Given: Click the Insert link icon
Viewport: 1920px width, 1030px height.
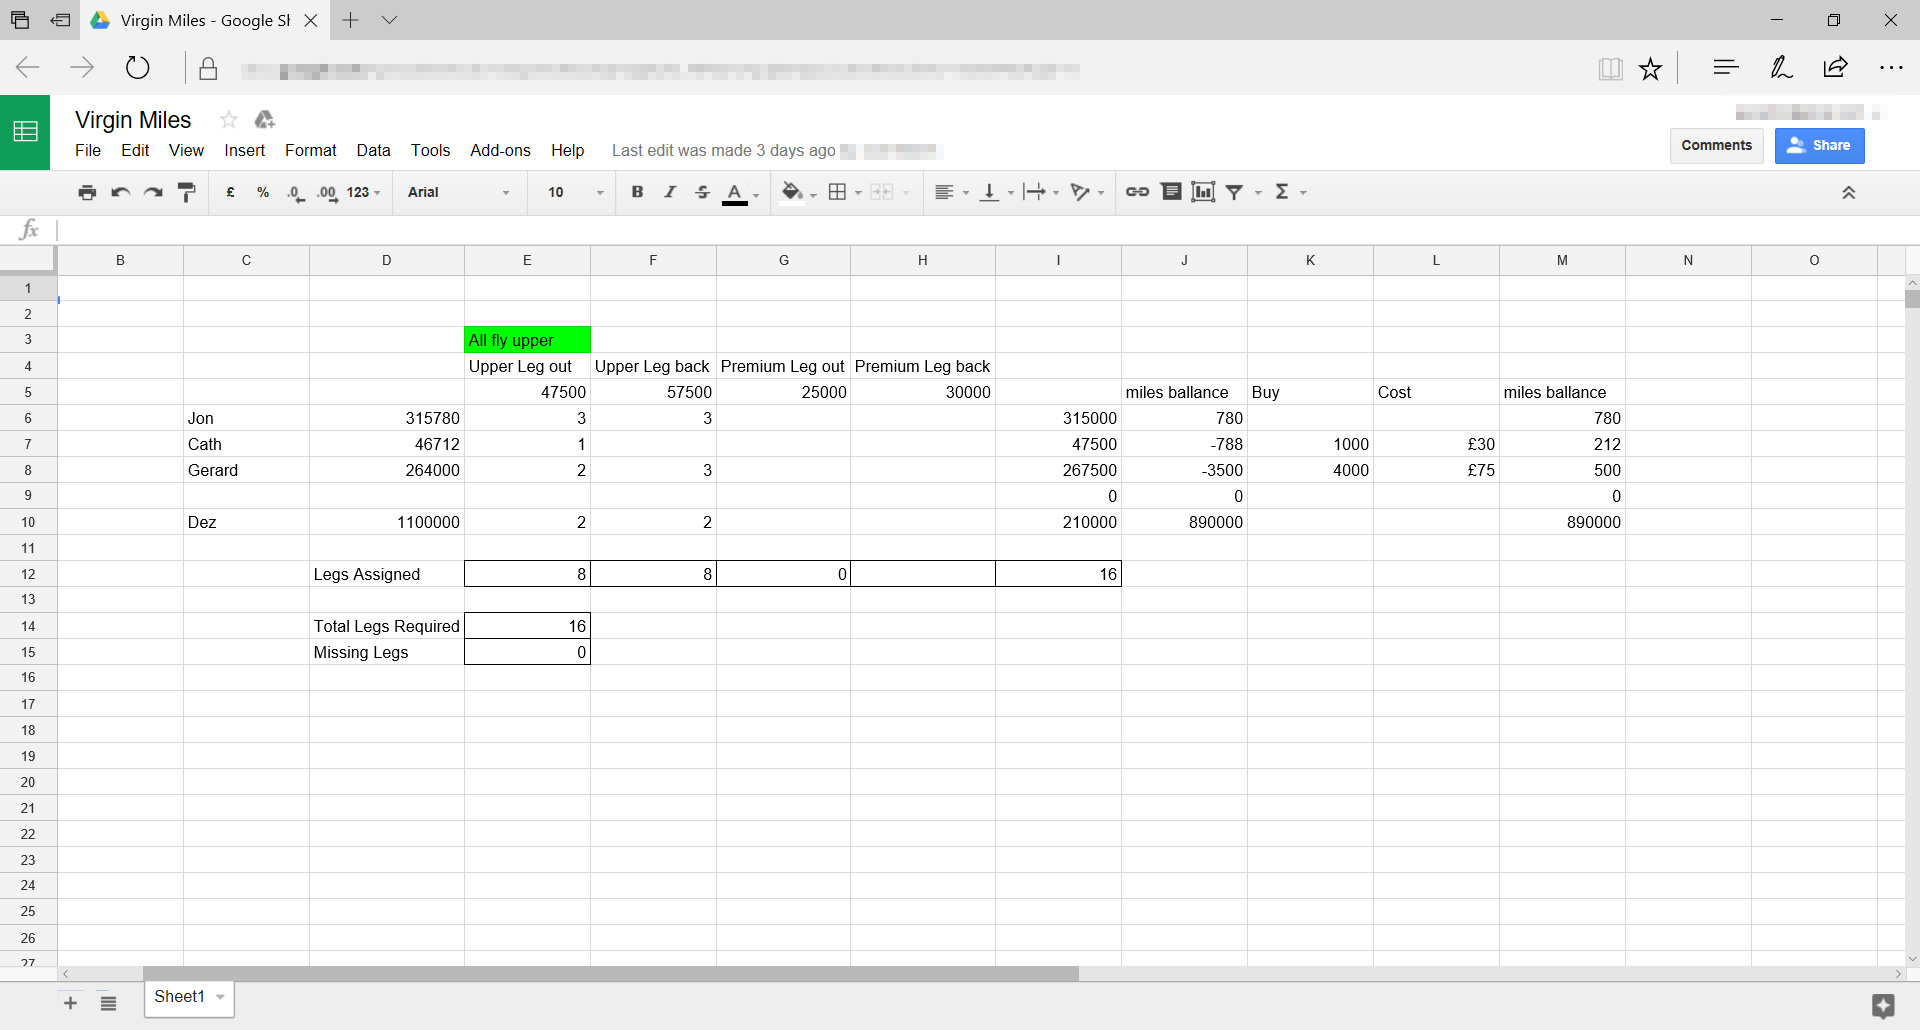Looking at the screenshot, I should [1137, 192].
